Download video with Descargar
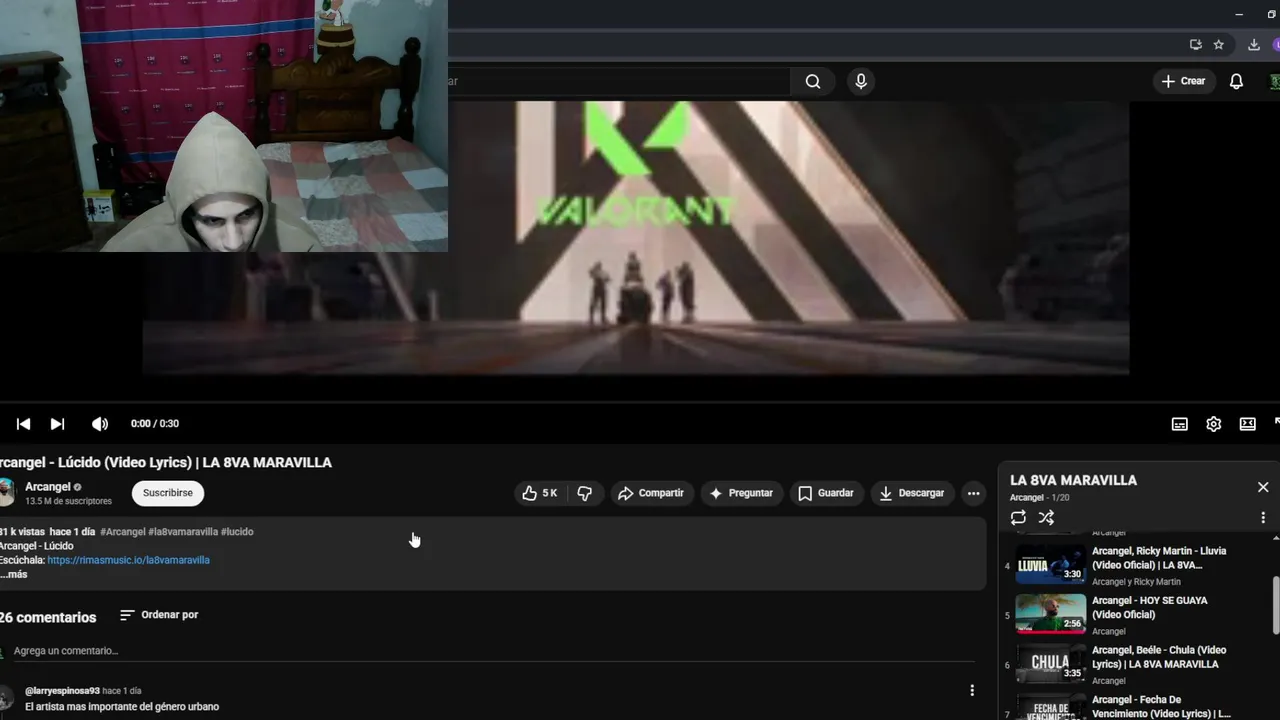This screenshot has height=720, width=1280. tap(911, 493)
